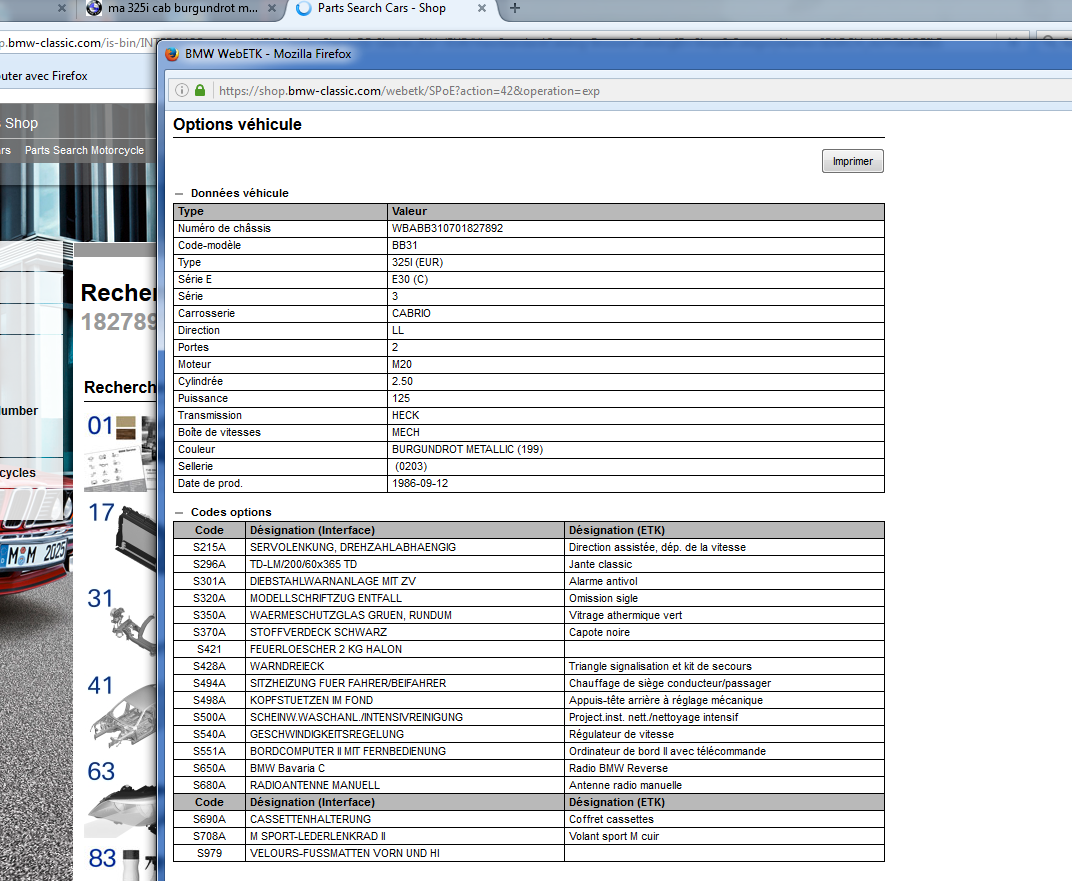
Task: Open 'Parts Search Motorcycle' in the background Shop page
Action: tap(84, 150)
